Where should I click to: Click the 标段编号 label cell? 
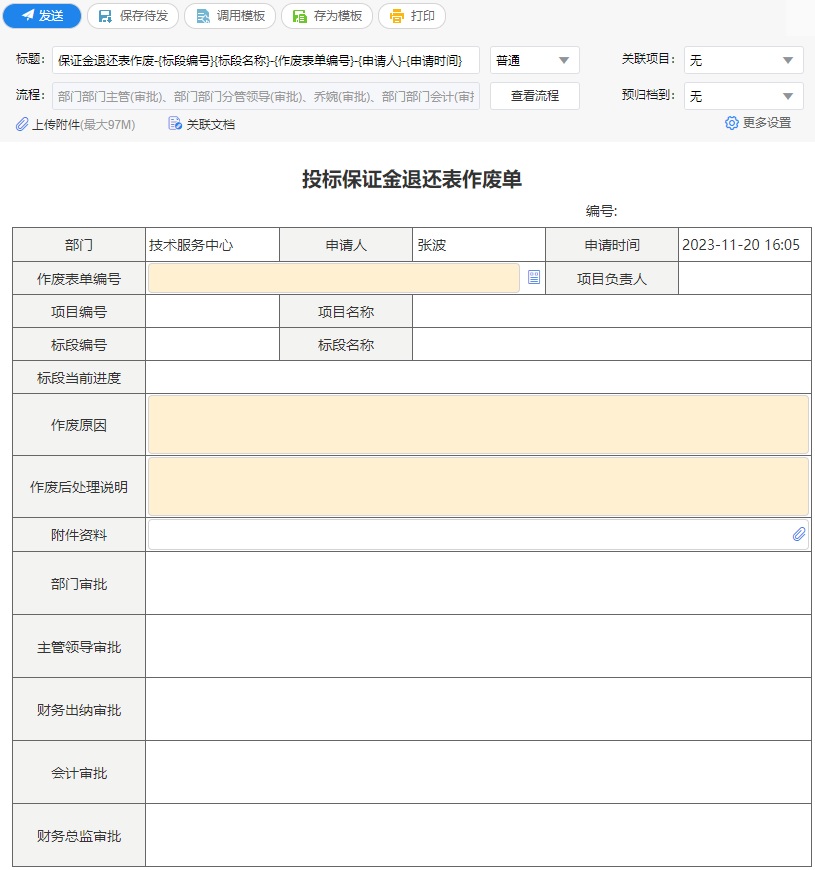tap(79, 345)
